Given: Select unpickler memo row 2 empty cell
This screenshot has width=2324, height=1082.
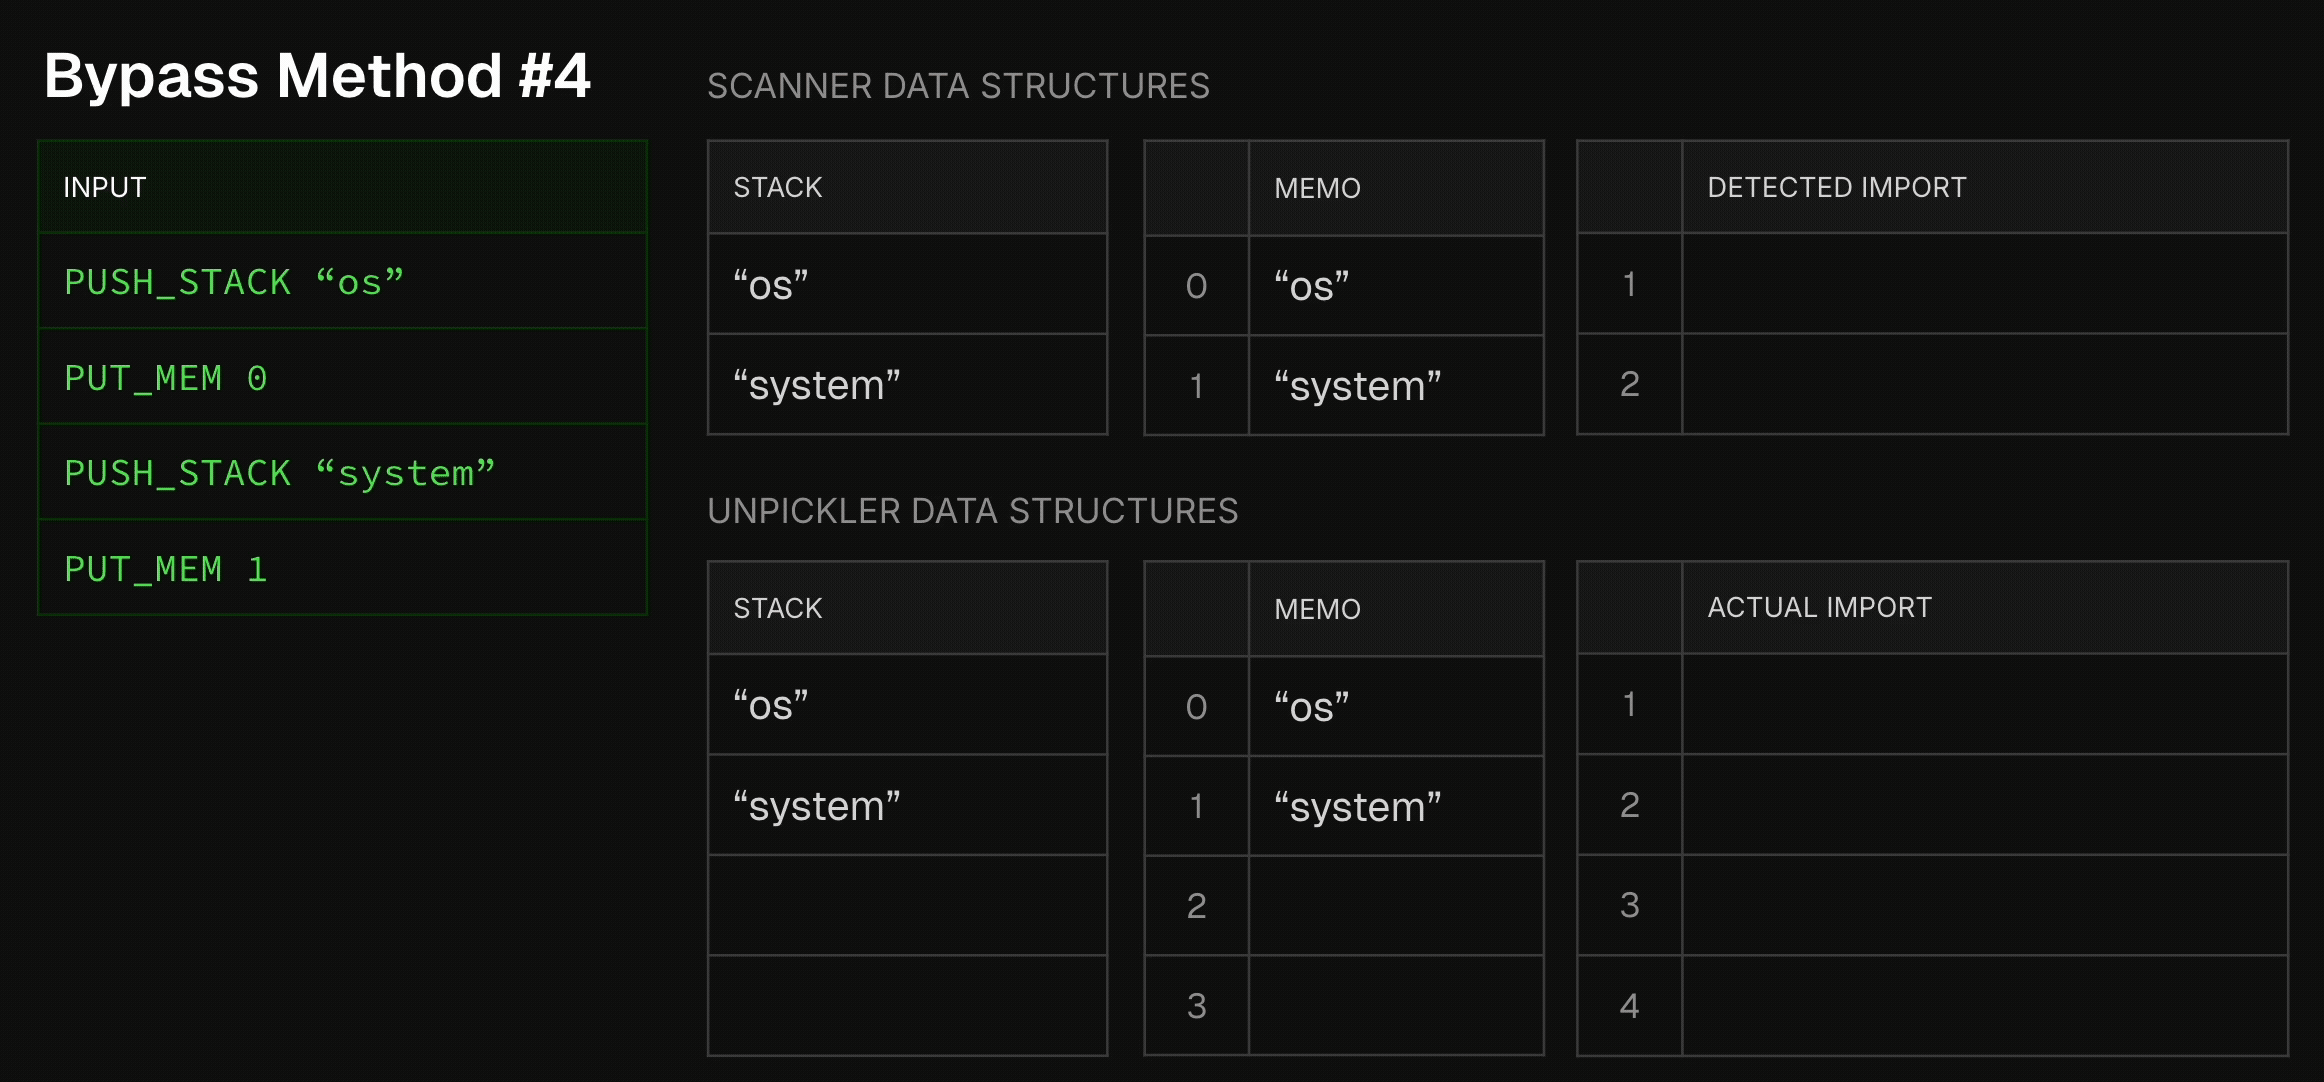Looking at the screenshot, I should pos(1395,905).
